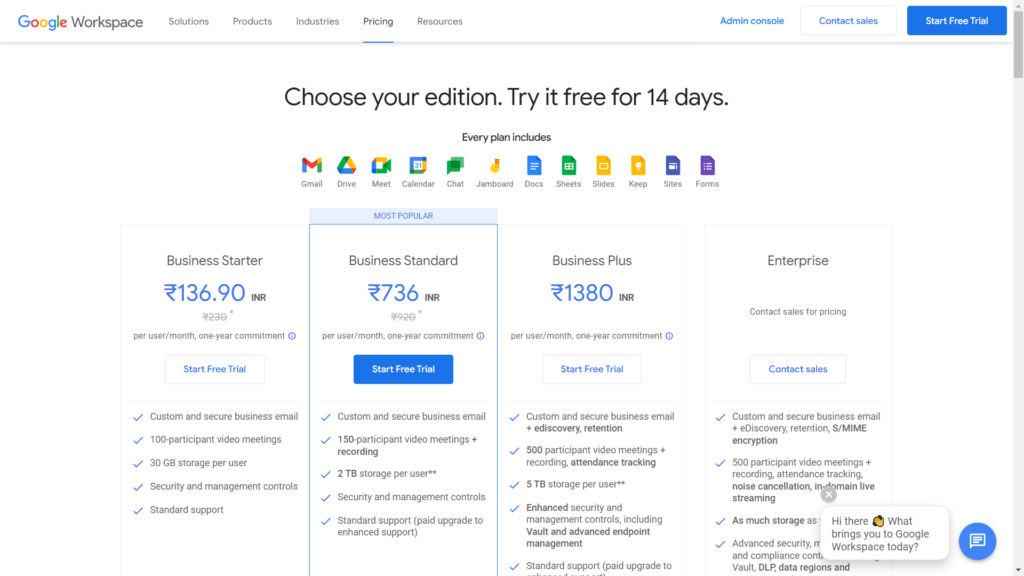Screen dimensions: 1024x576
Task: Expand the Industries menu
Action: tap(317, 21)
